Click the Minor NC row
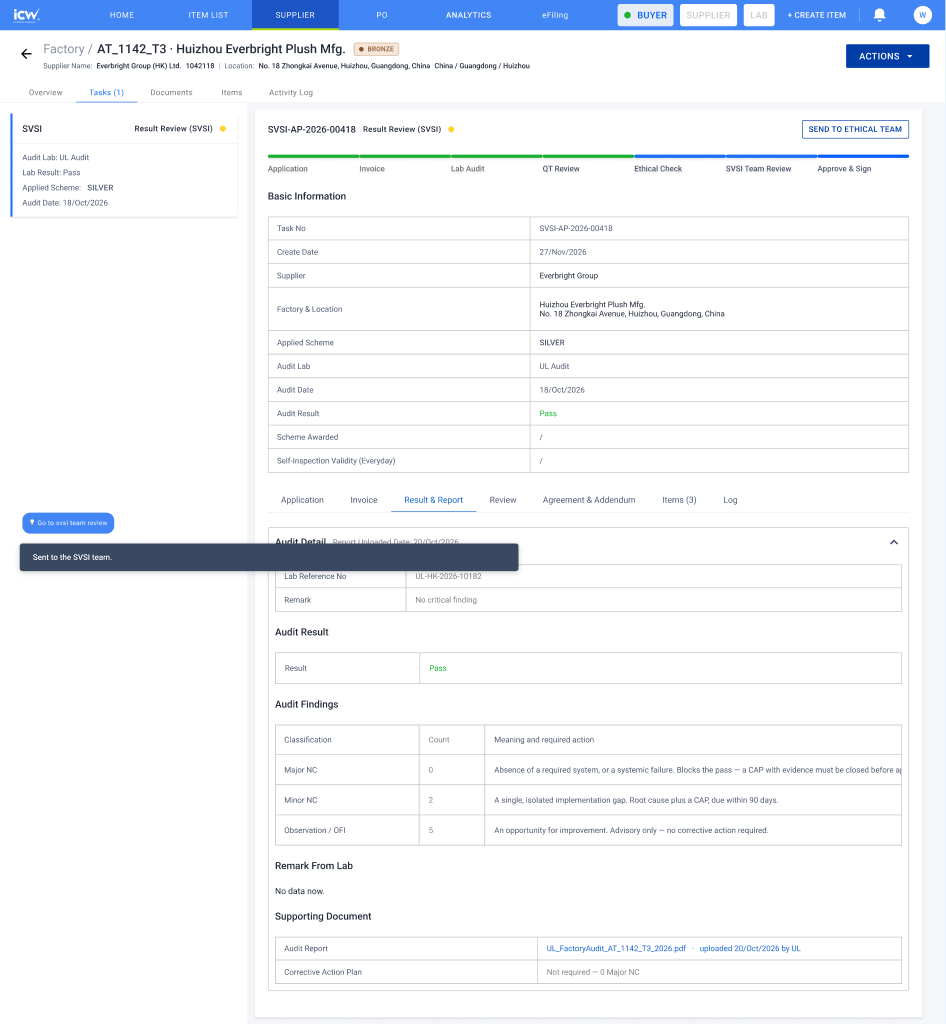The width and height of the screenshot is (946, 1024). tap(588, 800)
